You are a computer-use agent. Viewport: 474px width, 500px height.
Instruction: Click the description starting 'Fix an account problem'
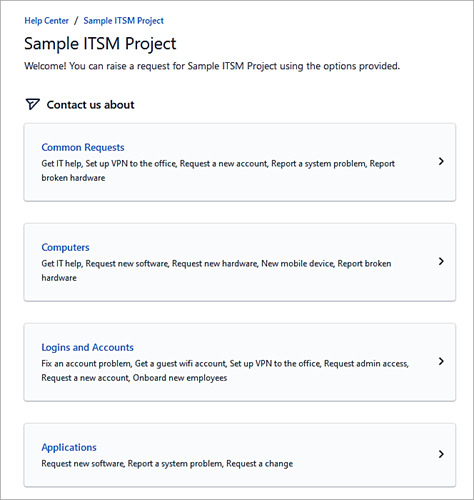tap(225, 371)
